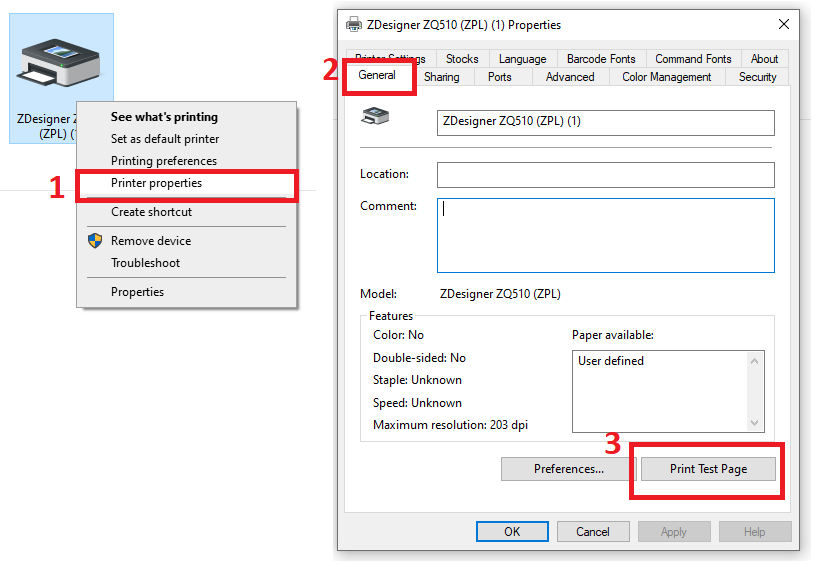This screenshot has width=815, height=565.
Task: Click the Speed: Unknown text
Action: (417, 403)
